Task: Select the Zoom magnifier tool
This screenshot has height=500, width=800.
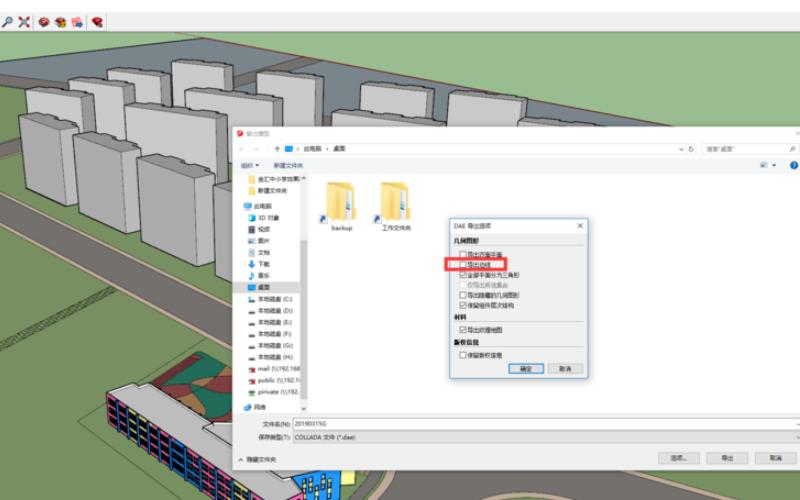Action: pos(8,21)
